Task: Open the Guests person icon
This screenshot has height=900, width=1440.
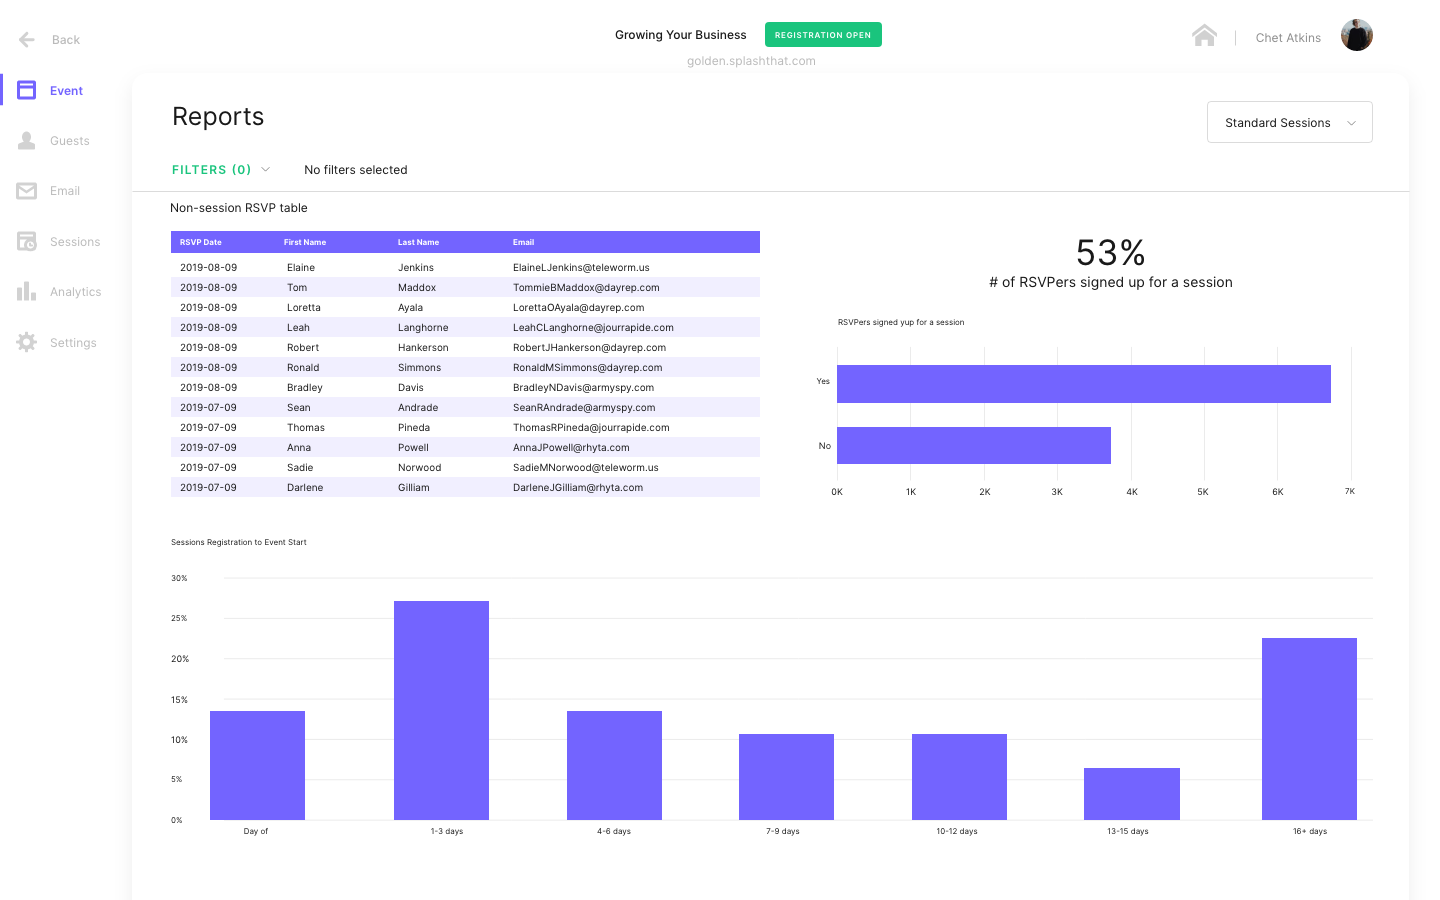Action: (27, 141)
